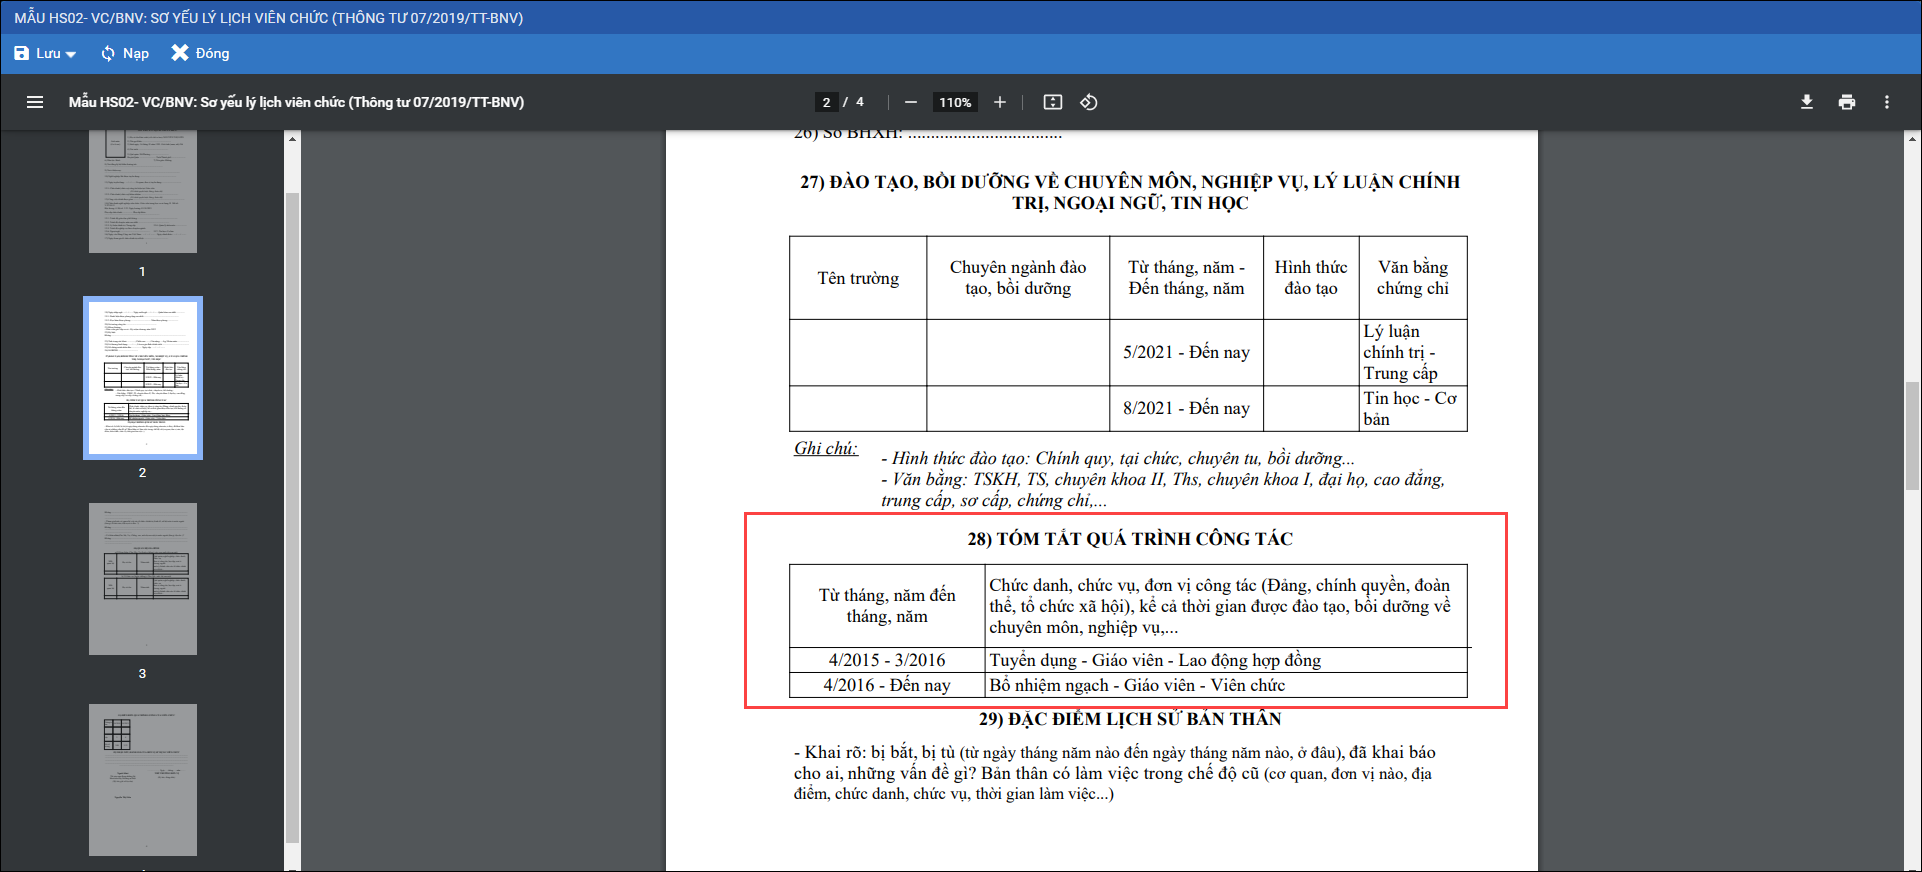Click the Lưu save button
This screenshot has height=872, width=1922.
[38, 53]
